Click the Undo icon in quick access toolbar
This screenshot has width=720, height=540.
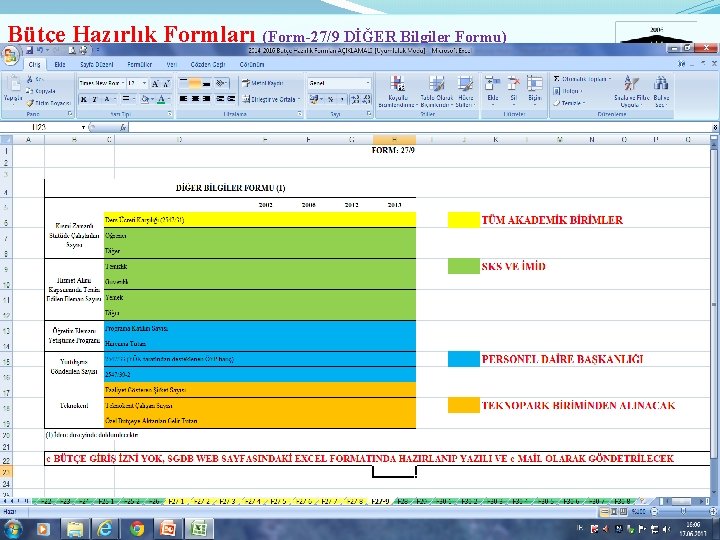(x=40, y=50)
